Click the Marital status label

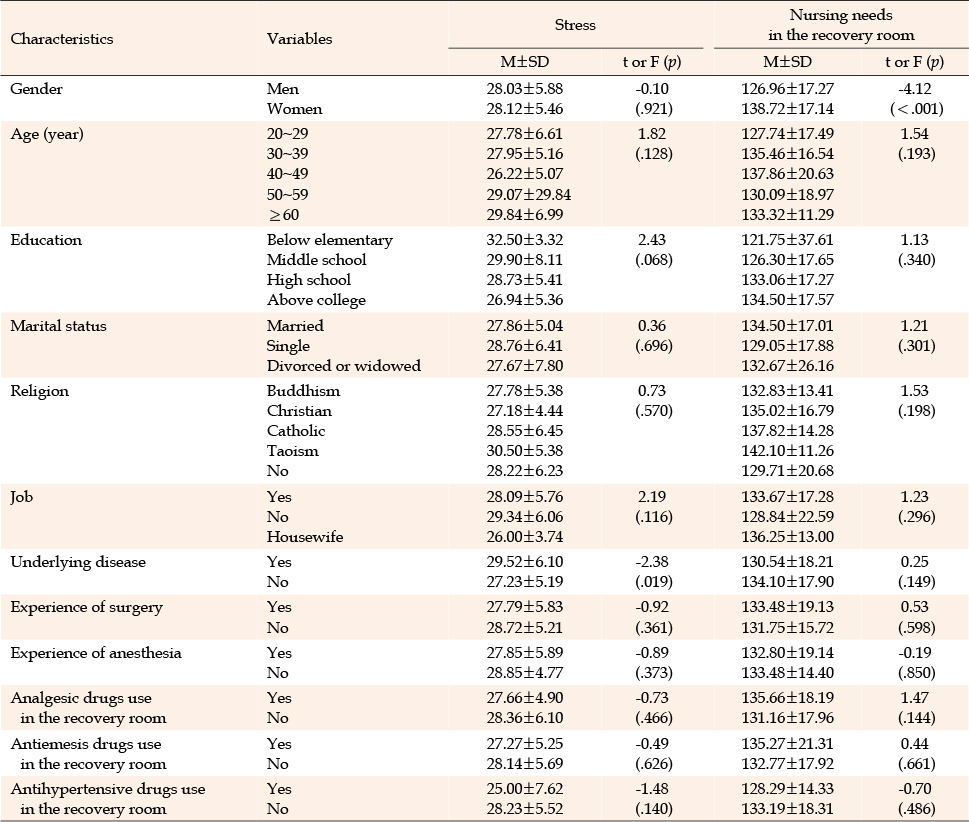(58, 326)
